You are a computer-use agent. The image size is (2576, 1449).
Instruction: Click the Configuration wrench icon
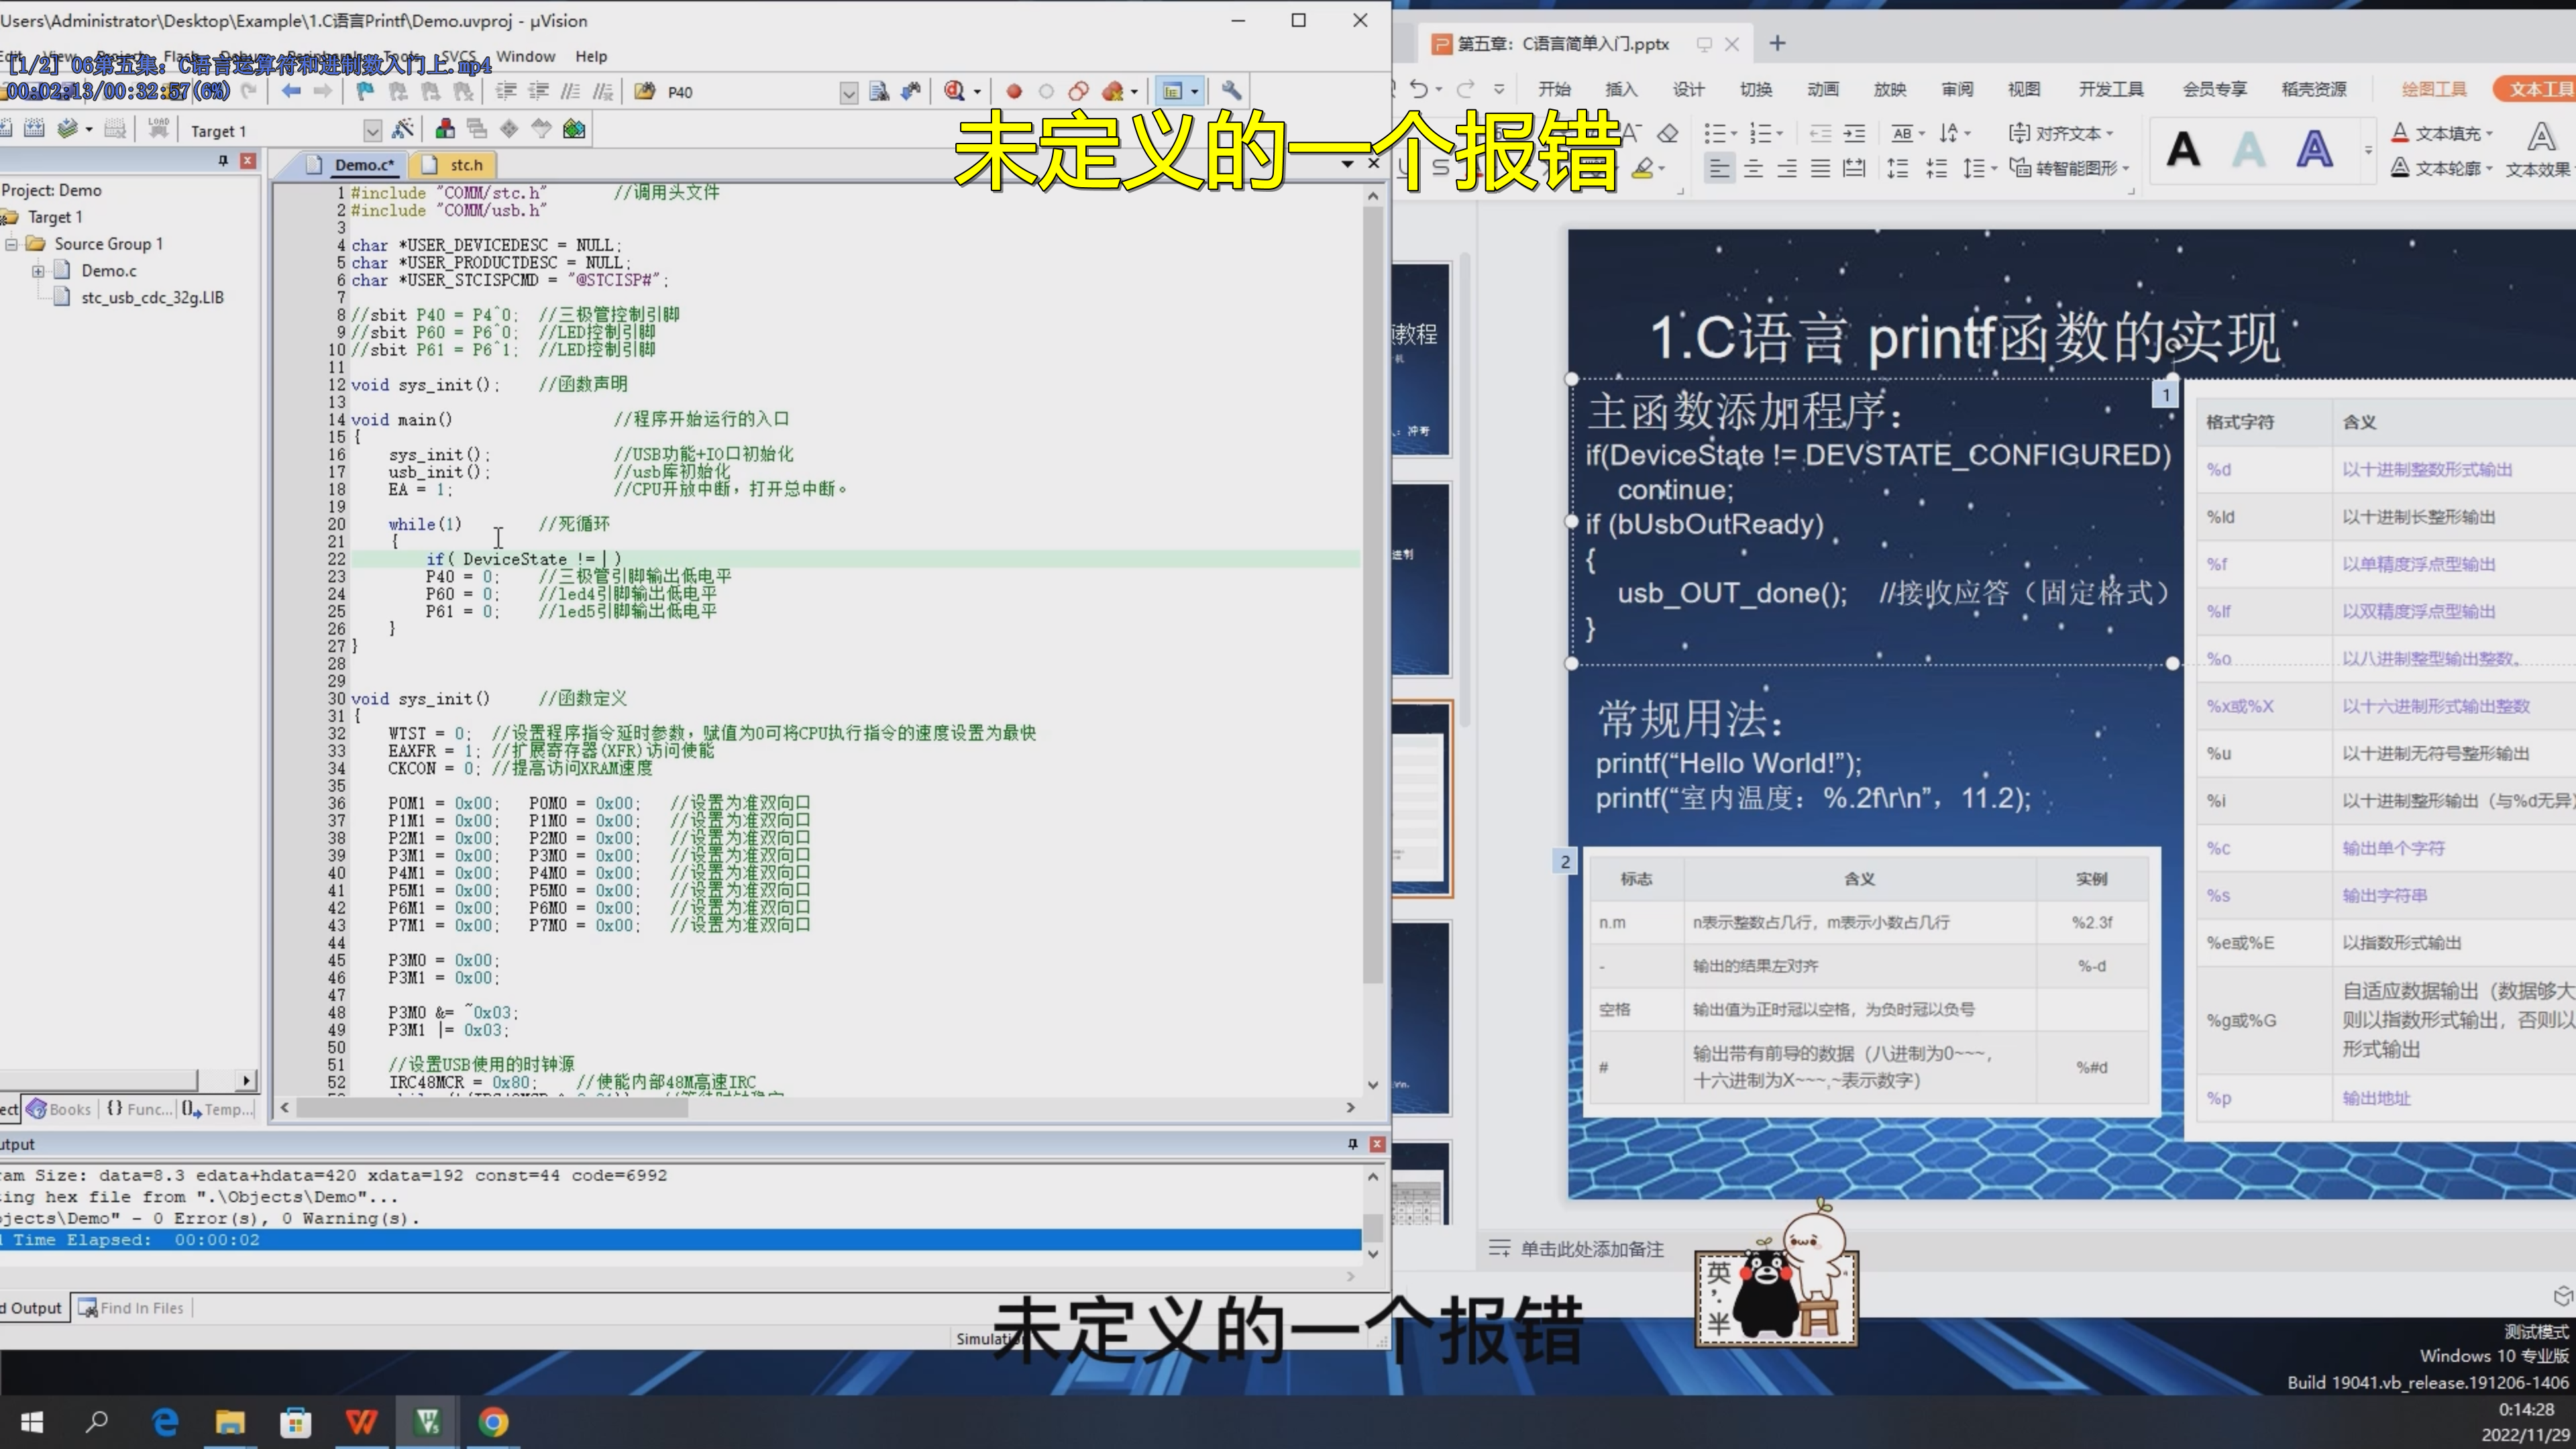pyautogui.click(x=1231, y=91)
